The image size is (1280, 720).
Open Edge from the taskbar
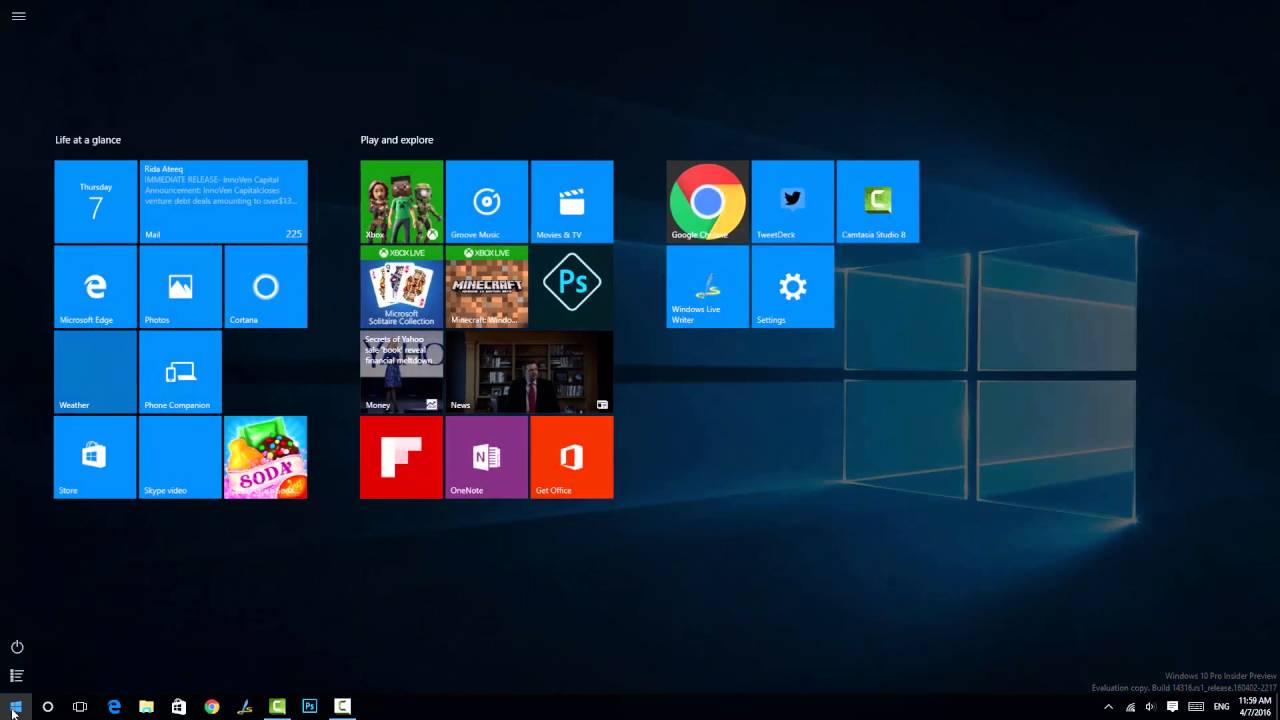114,707
